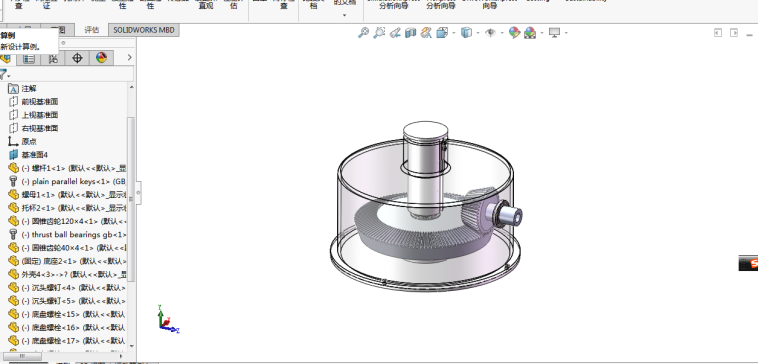Click feature tree scroll up arrow
The image size is (758, 364).
point(131,87)
